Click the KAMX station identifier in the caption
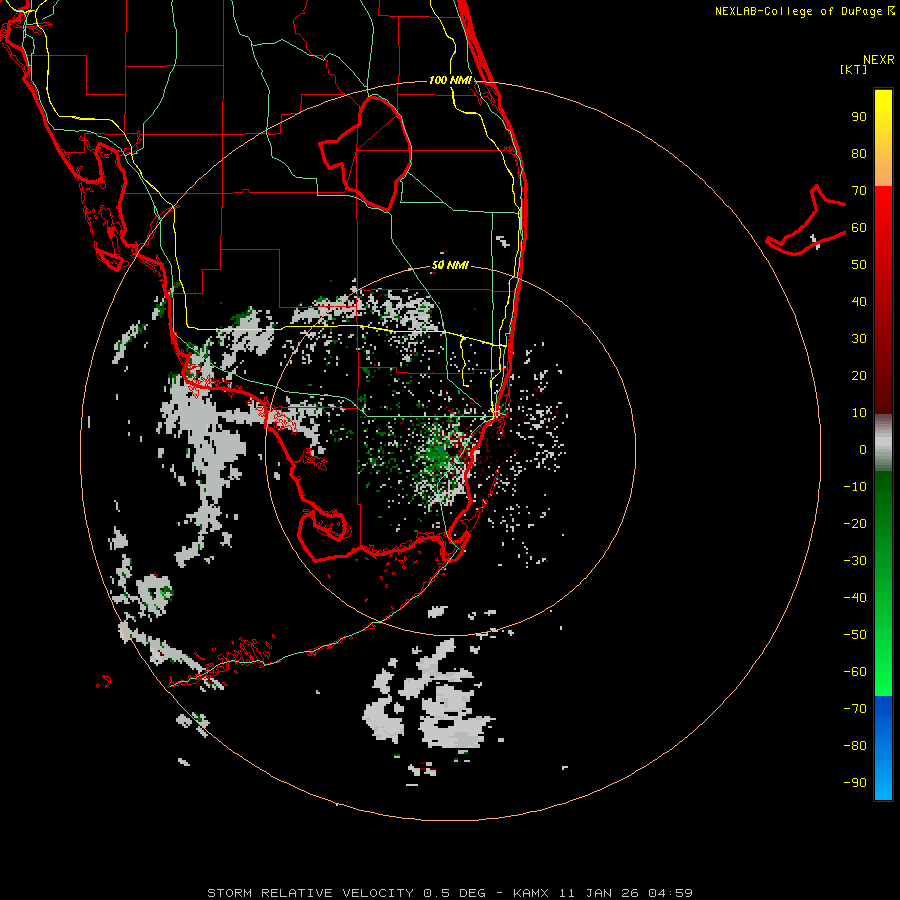The width and height of the screenshot is (900, 900). click(x=531, y=893)
